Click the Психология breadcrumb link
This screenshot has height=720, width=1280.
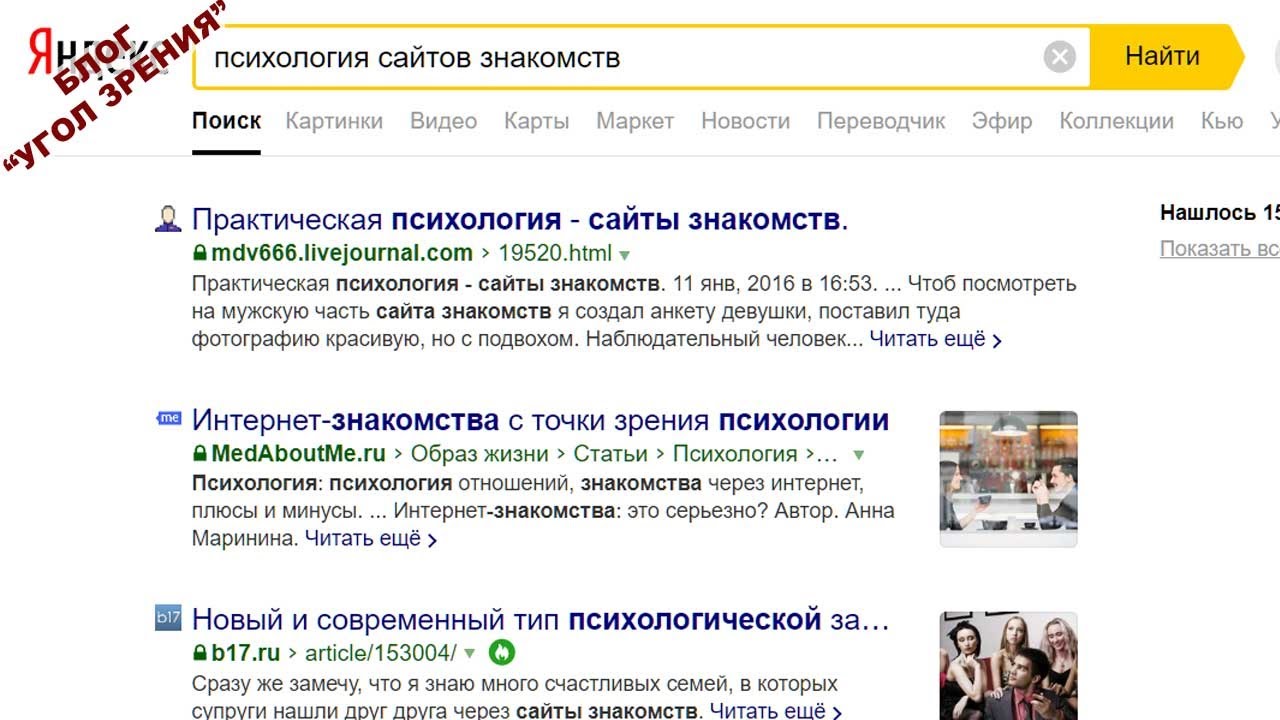click(735, 453)
